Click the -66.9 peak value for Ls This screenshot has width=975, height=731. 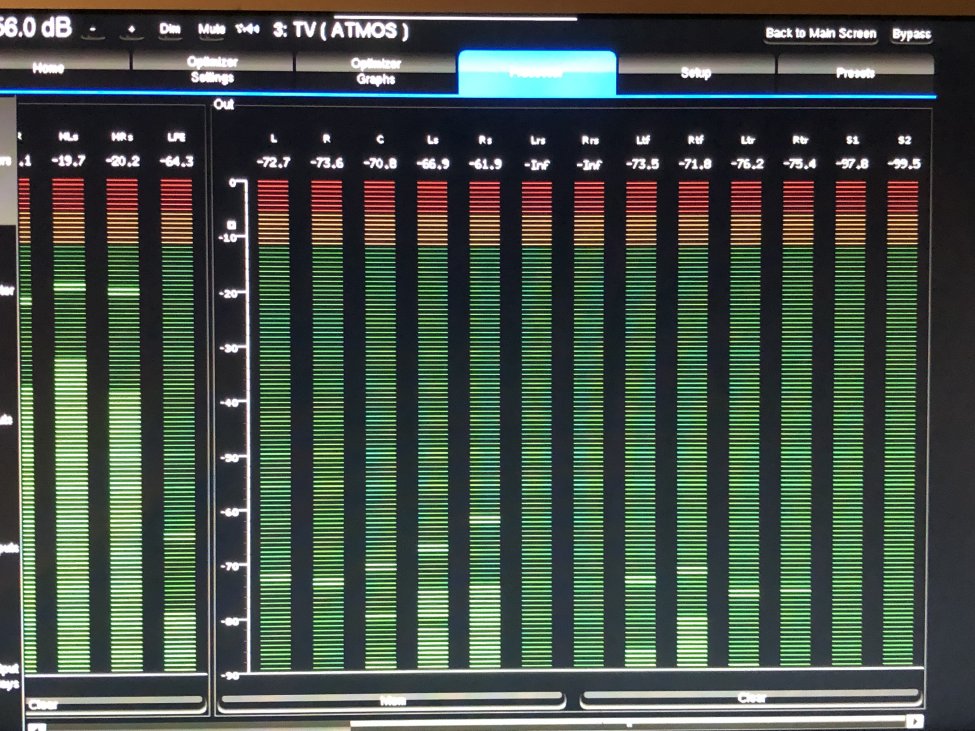tap(433, 163)
